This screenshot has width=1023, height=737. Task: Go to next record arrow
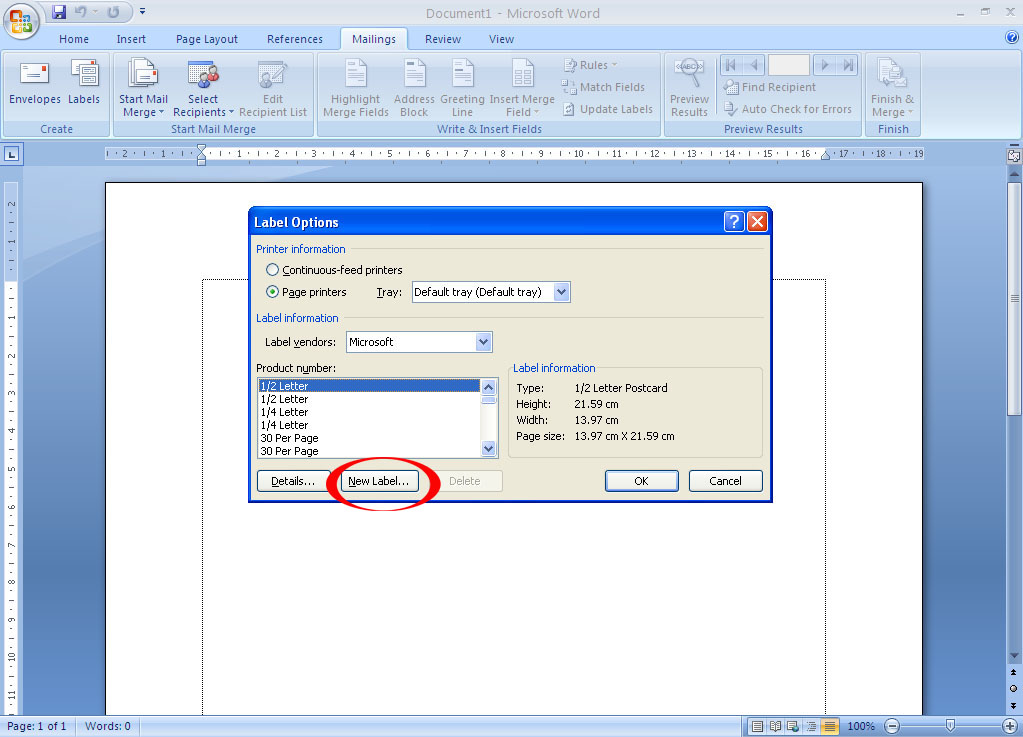pyautogui.click(x=825, y=65)
